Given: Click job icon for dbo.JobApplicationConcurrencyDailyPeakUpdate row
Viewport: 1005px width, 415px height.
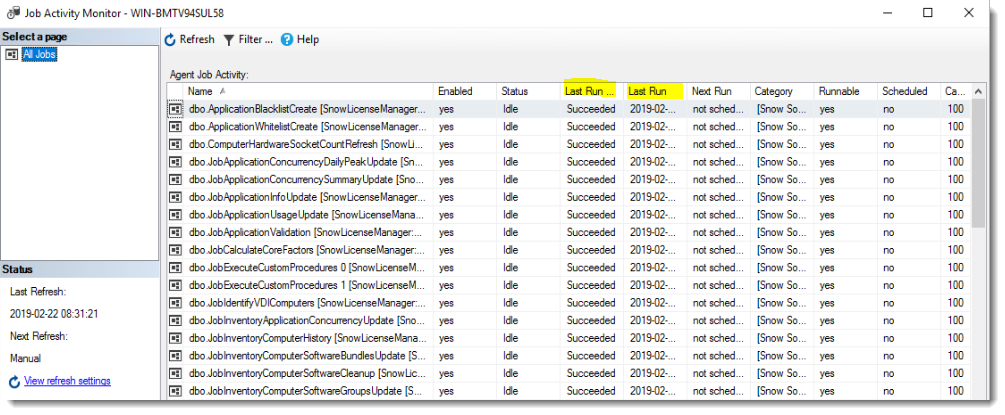Looking at the screenshot, I should pos(175,162).
